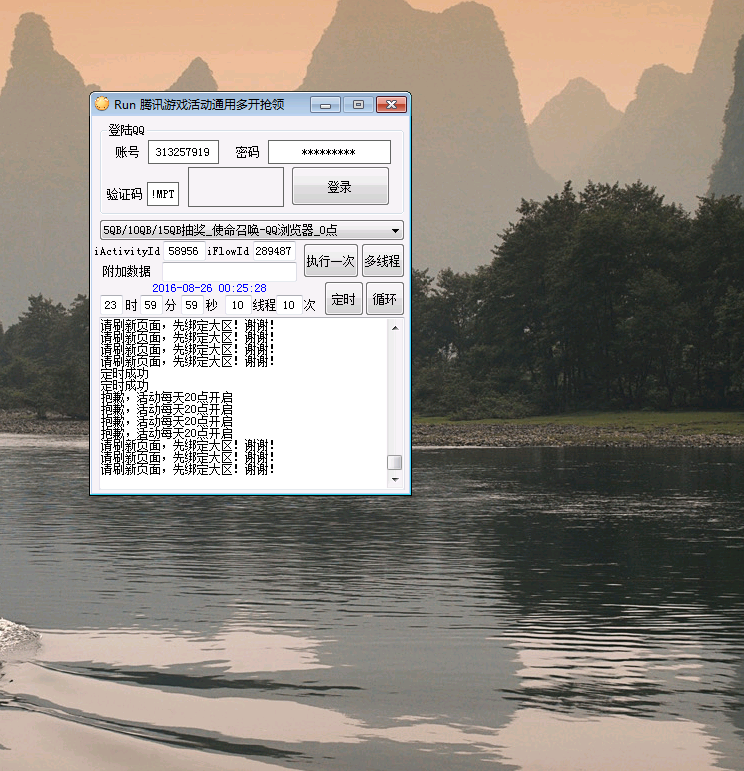Close the Run 腾讯游戏活动 window
This screenshot has height=771, width=744.
pyautogui.click(x=391, y=105)
